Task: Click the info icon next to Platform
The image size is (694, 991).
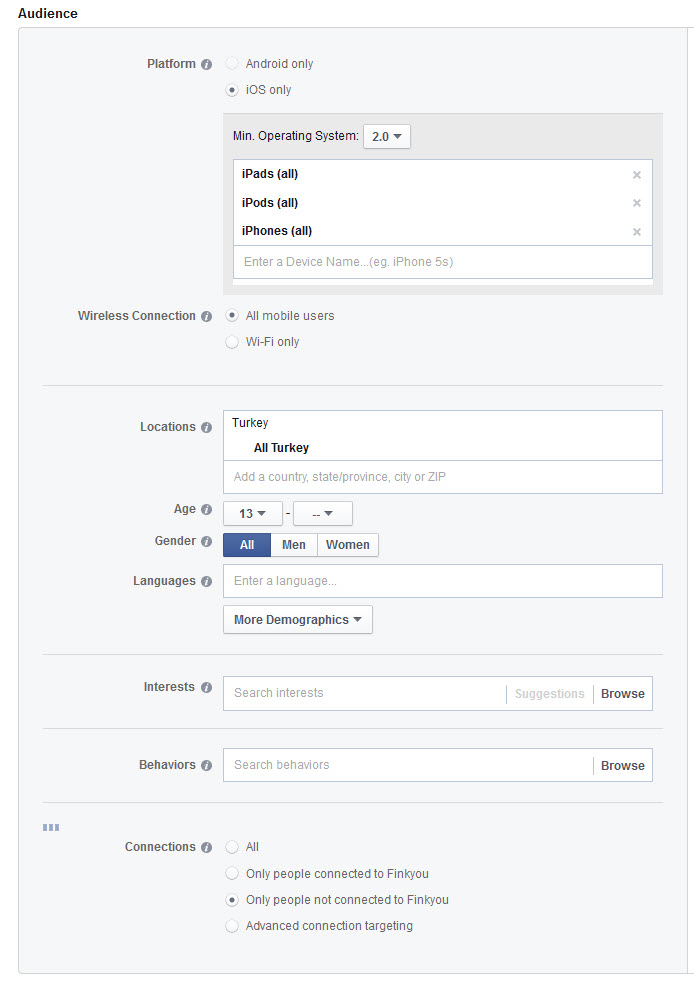Action: (x=206, y=64)
